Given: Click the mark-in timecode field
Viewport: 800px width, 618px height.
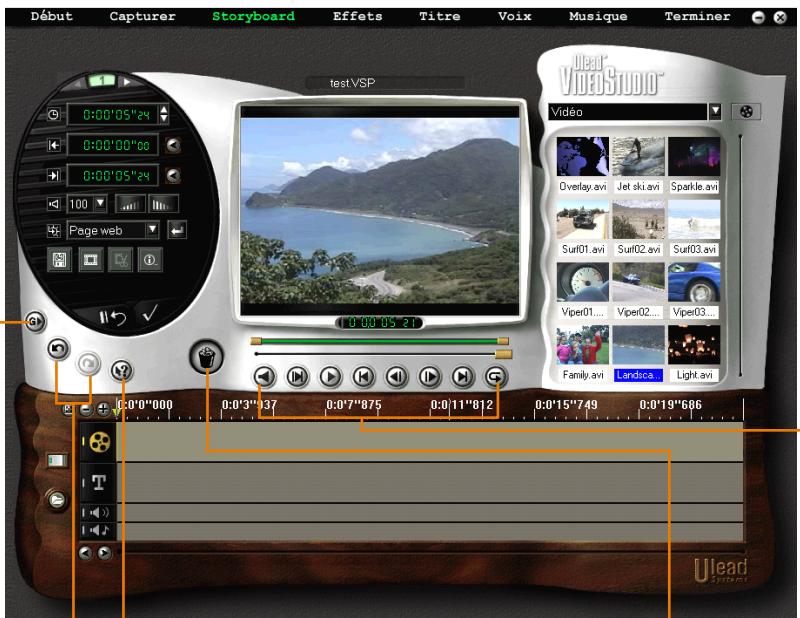Looking at the screenshot, I should tap(113, 145).
